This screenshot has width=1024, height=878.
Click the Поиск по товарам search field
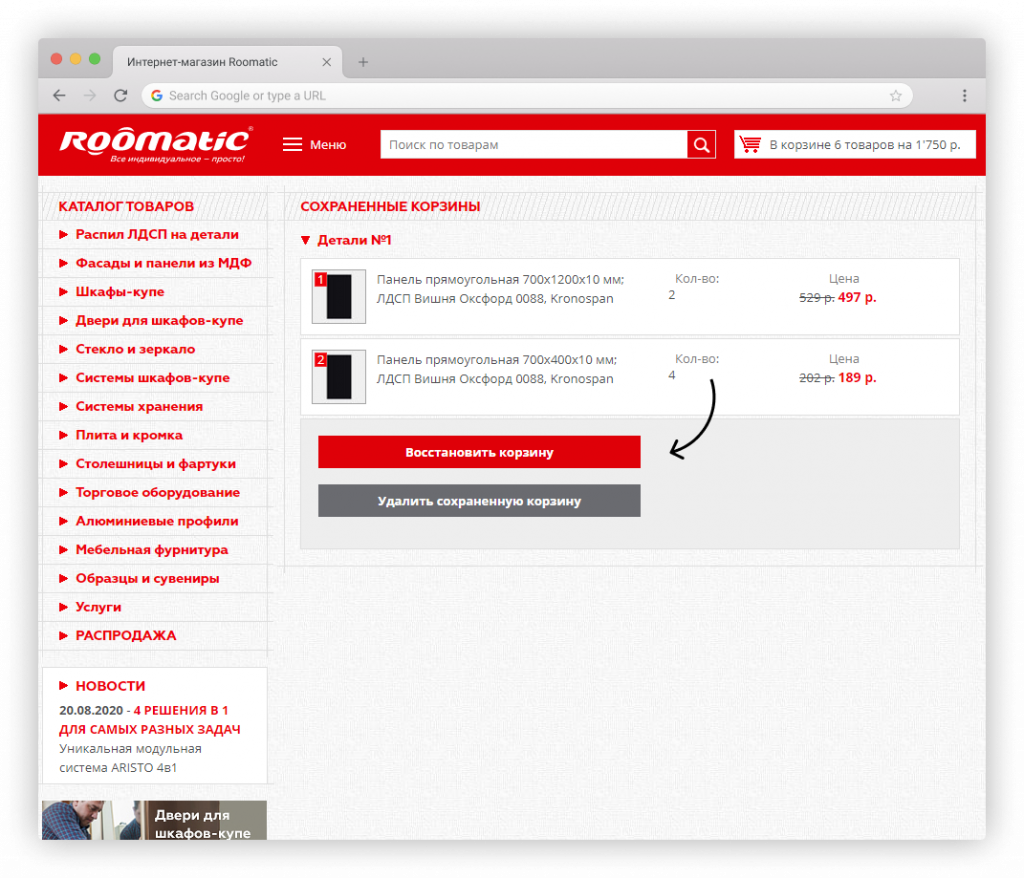point(533,145)
